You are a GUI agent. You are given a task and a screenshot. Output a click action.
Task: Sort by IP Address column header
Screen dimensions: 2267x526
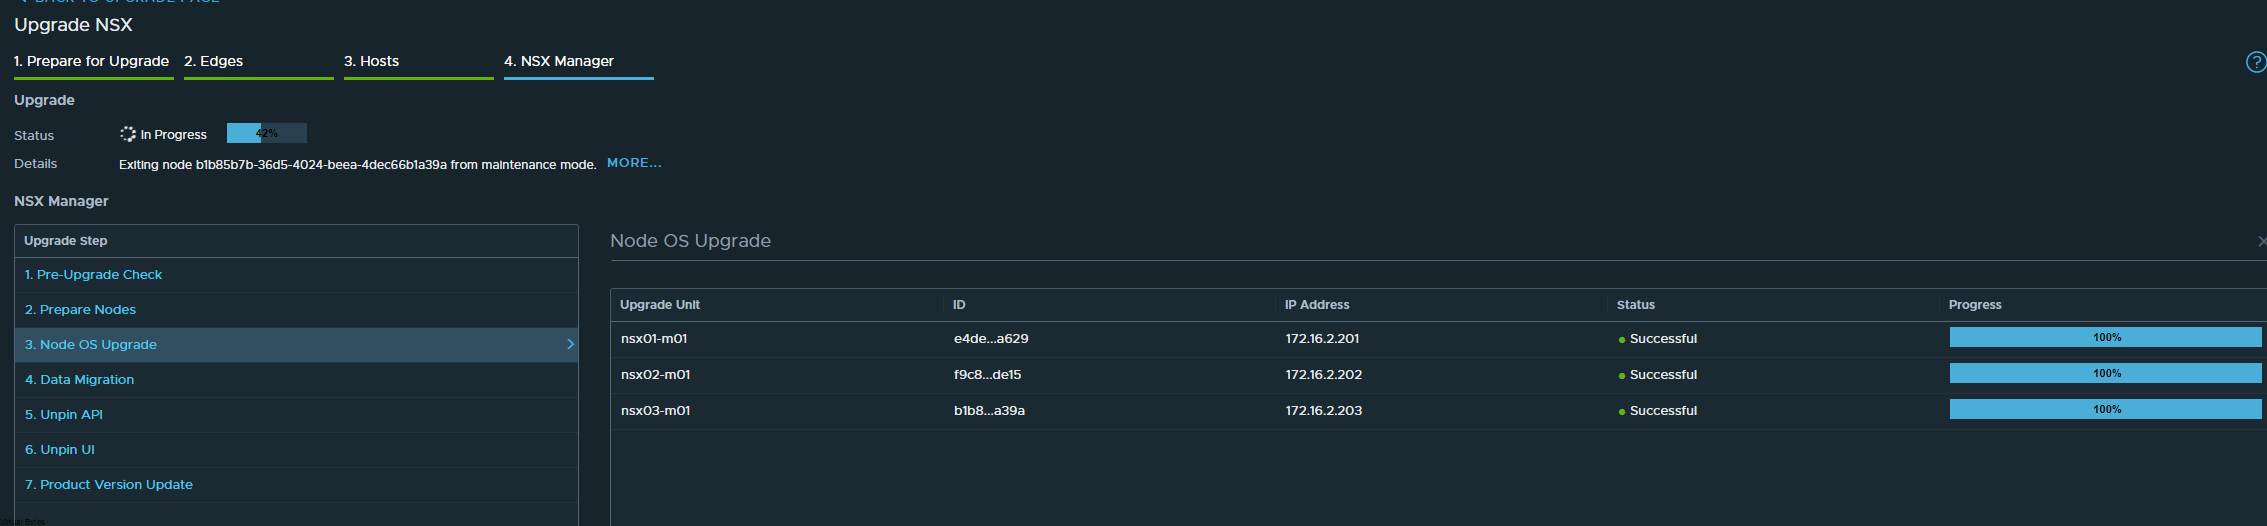pos(1317,305)
